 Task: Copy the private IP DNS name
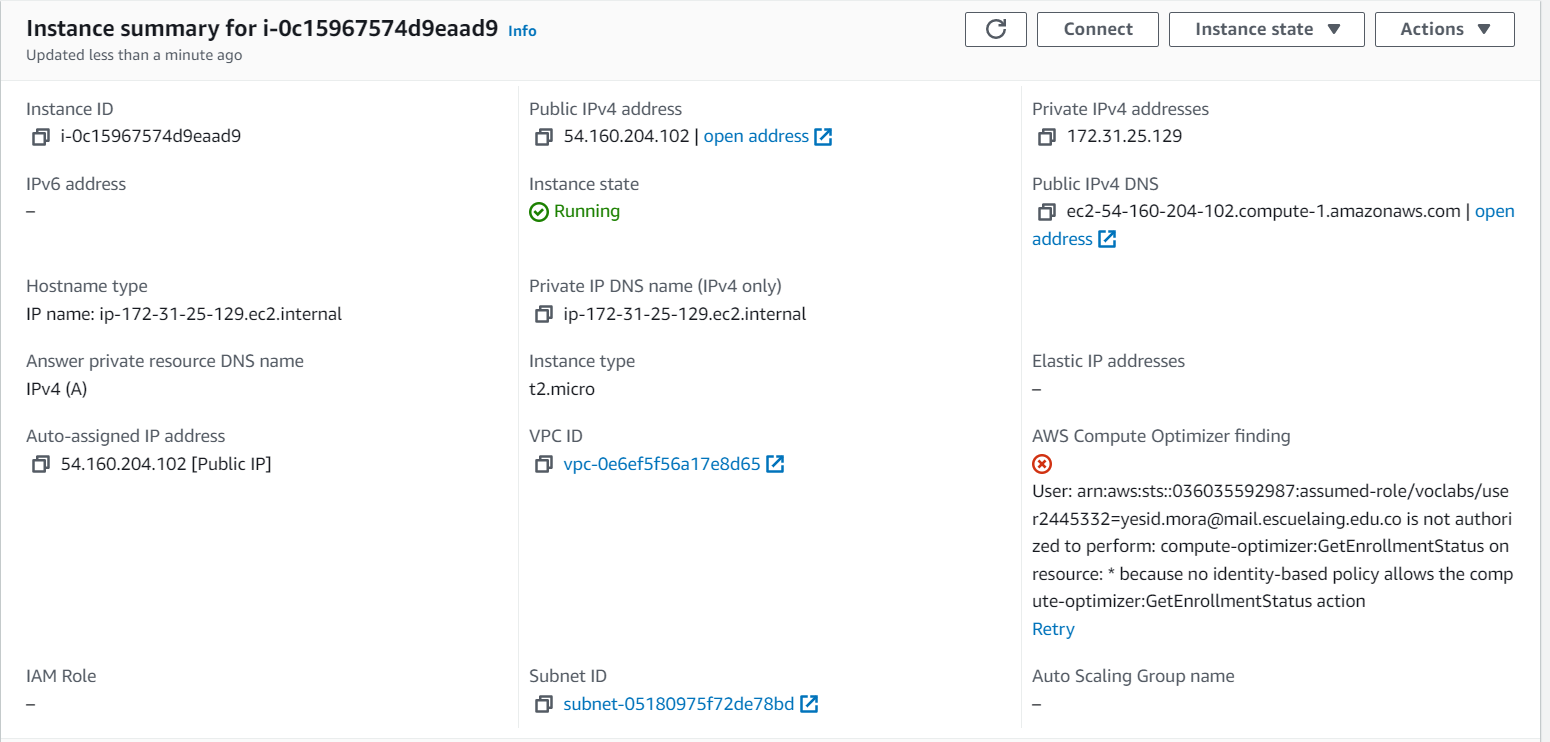pyautogui.click(x=543, y=313)
